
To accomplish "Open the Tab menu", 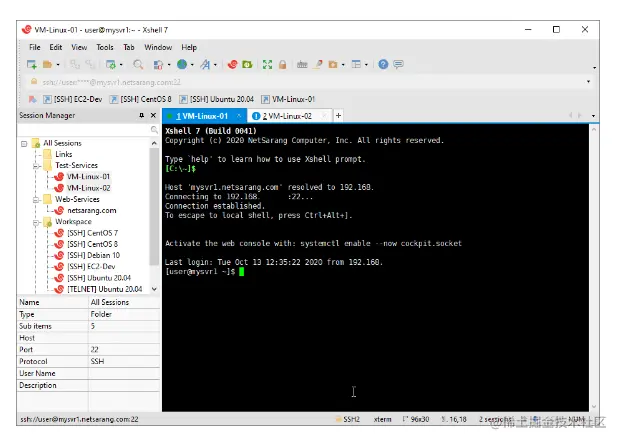I will point(129,47).
